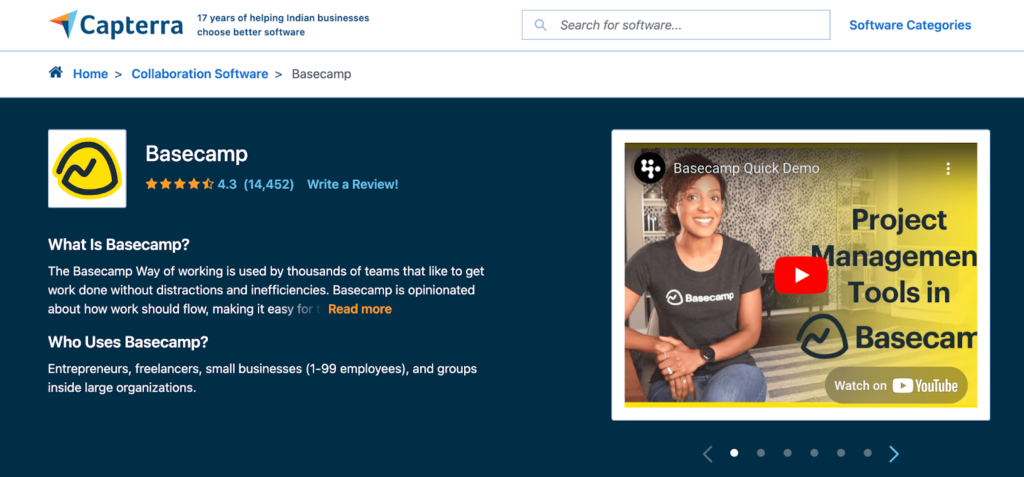Click the video thumbnail image
Viewport: 1024px width, 477px height.
[x=801, y=275]
